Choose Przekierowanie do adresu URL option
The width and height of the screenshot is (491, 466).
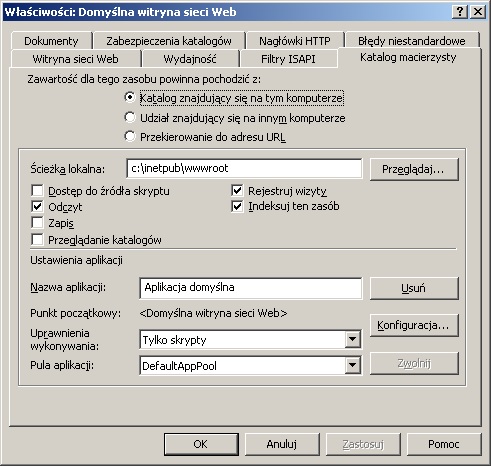[130, 137]
